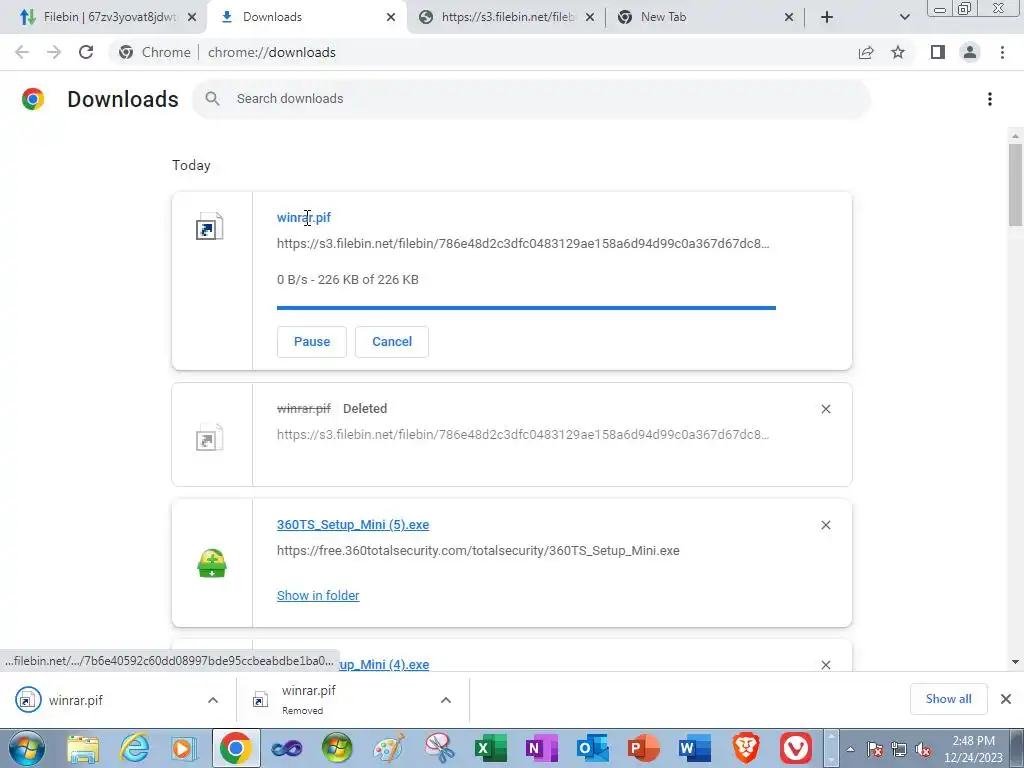Expand options for removed winrar.pif in shelf

(x=446, y=700)
